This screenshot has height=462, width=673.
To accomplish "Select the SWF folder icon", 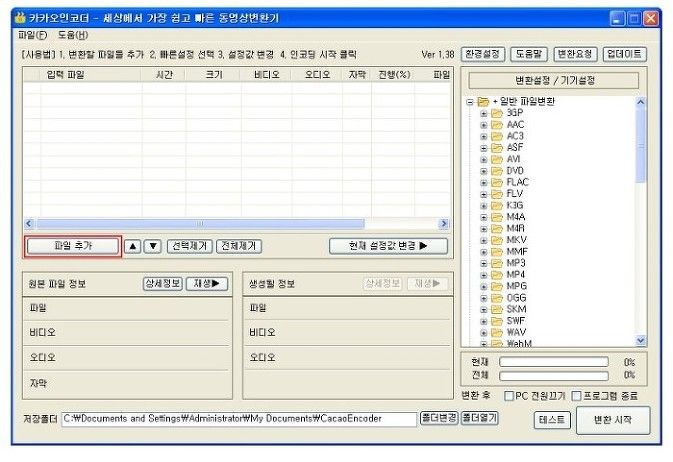I will 497,321.
